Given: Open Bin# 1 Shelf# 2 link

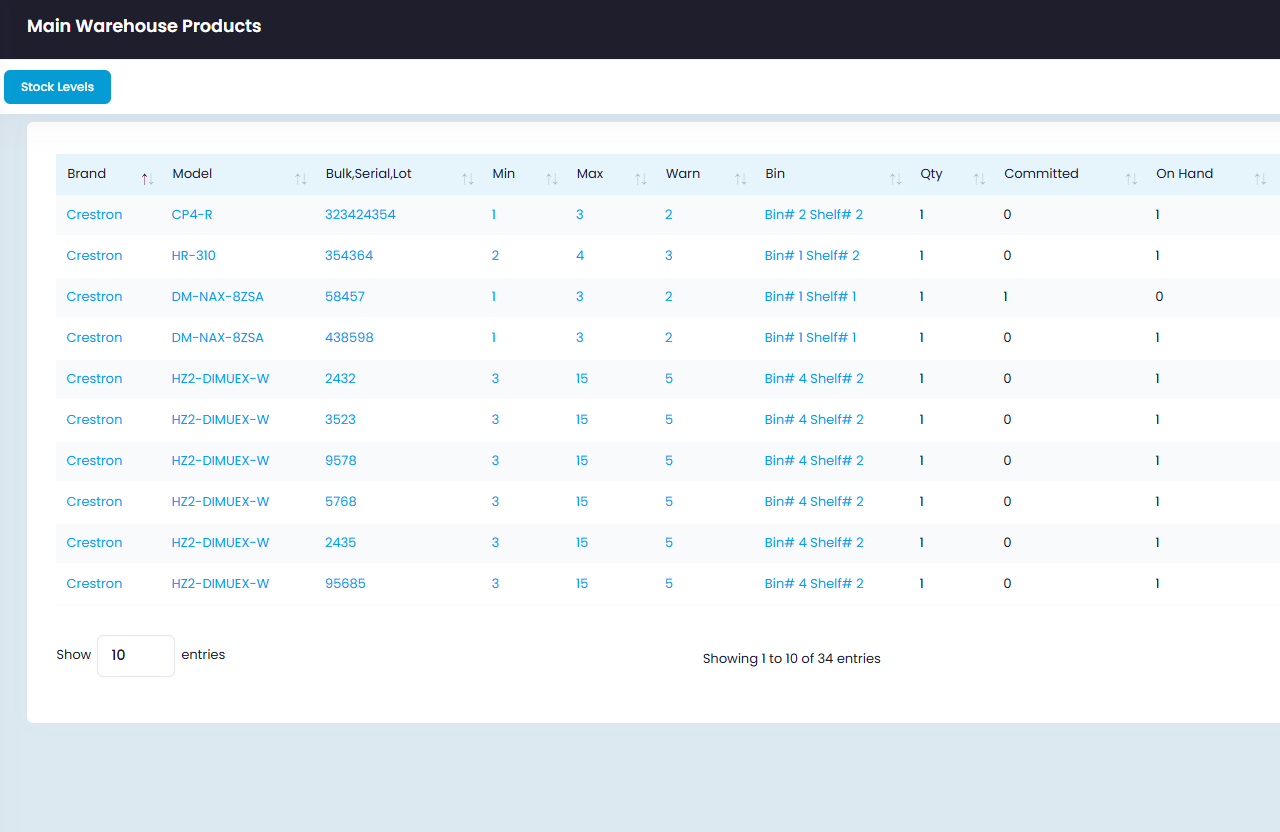Looking at the screenshot, I should click(x=812, y=256).
